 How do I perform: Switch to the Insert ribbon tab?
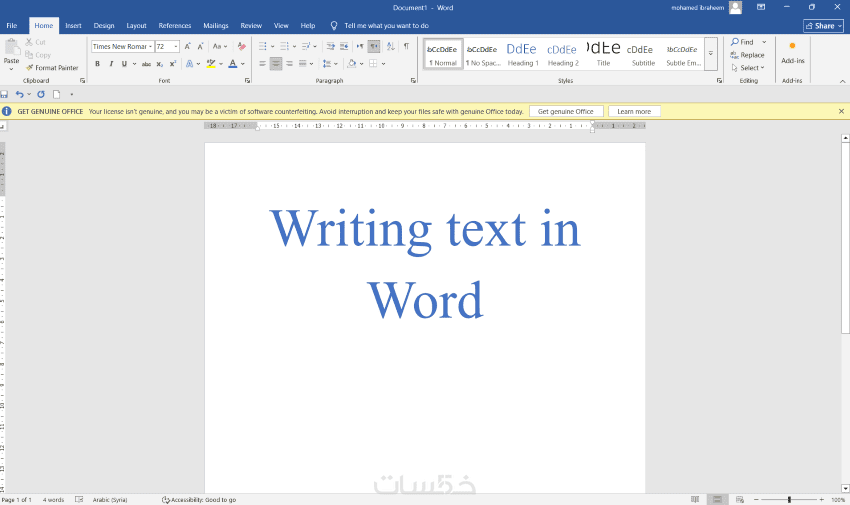click(73, 25)
